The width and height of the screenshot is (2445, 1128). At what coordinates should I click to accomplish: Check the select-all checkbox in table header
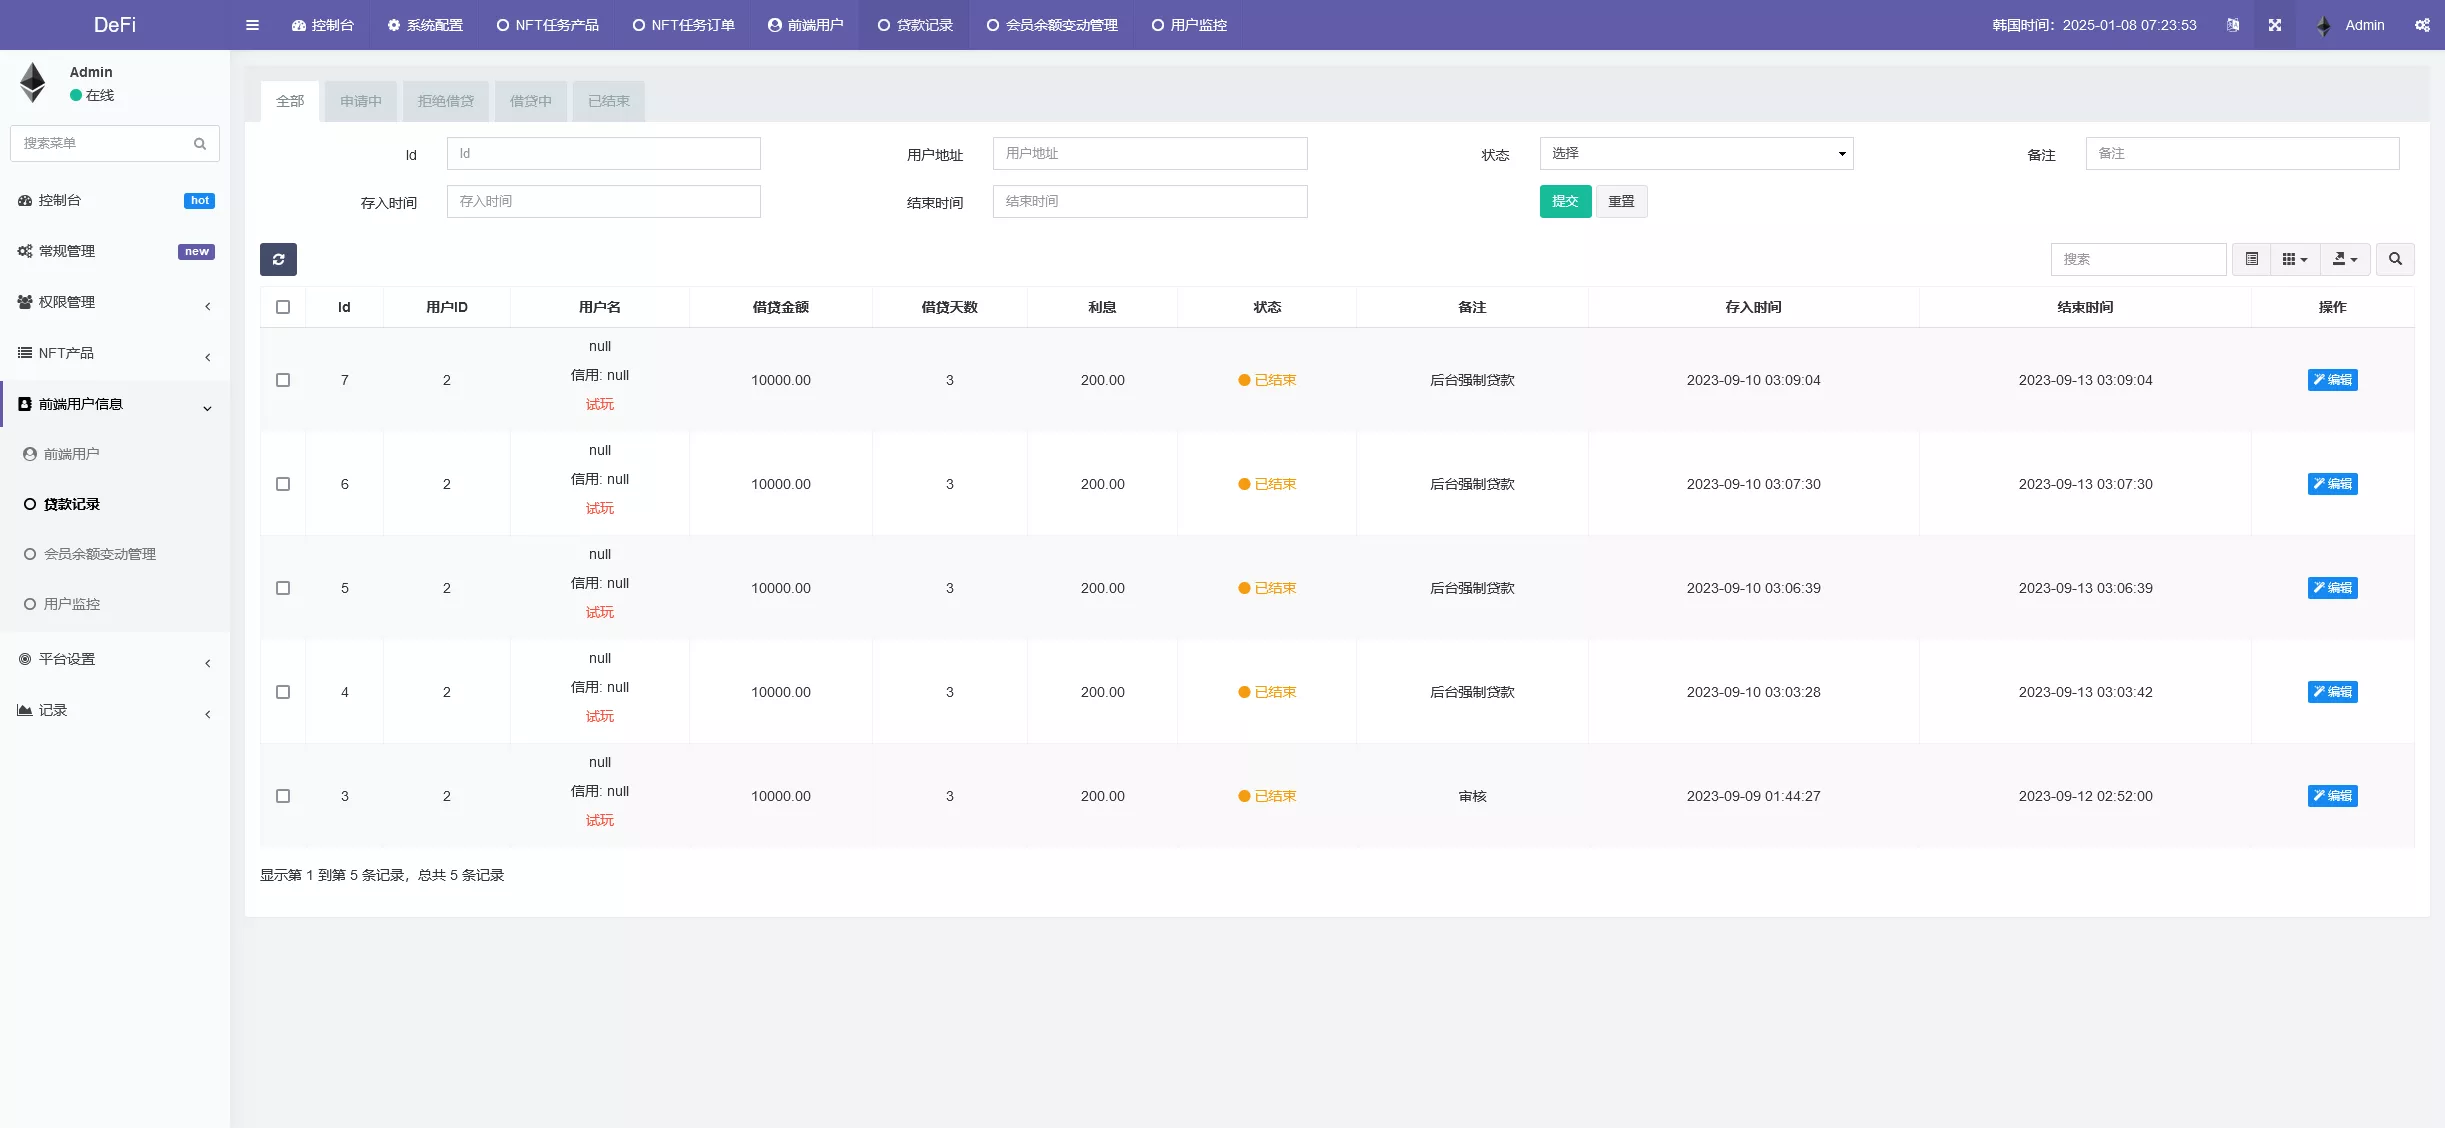click(283, 307)
